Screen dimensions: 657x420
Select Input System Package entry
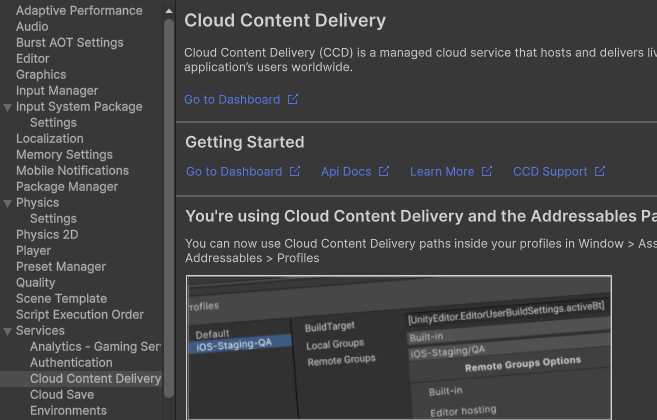(79, 106)
